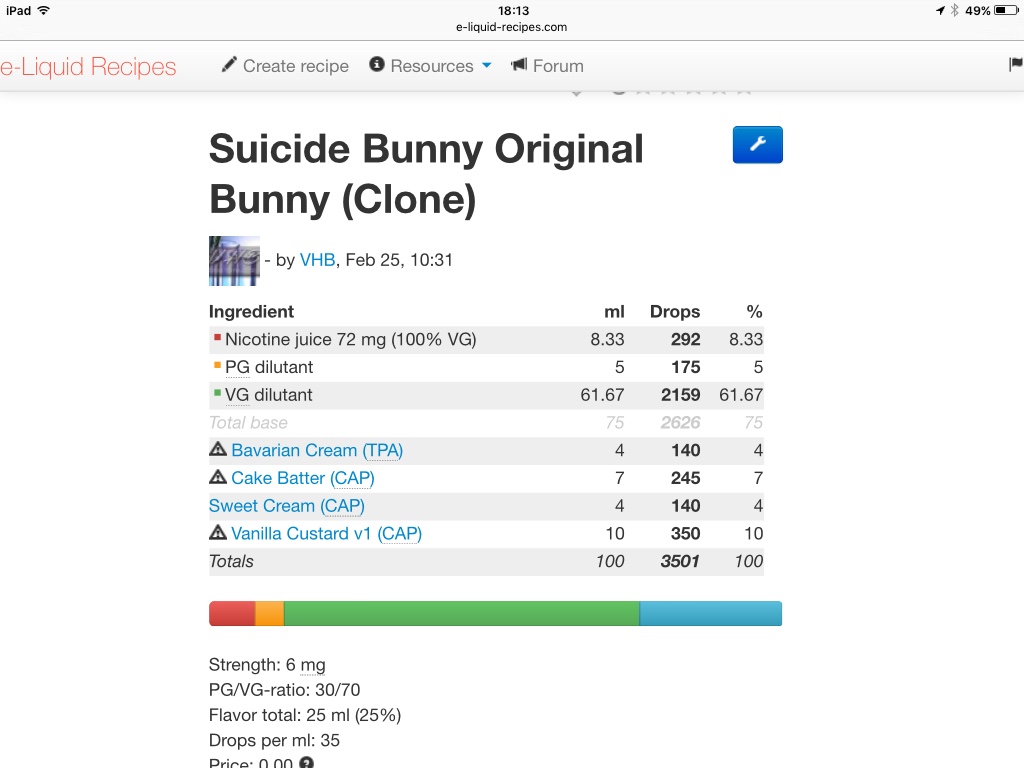Click the info icon beside Resources
This screenshot has height=768, width=1024.
pos(377,65)
